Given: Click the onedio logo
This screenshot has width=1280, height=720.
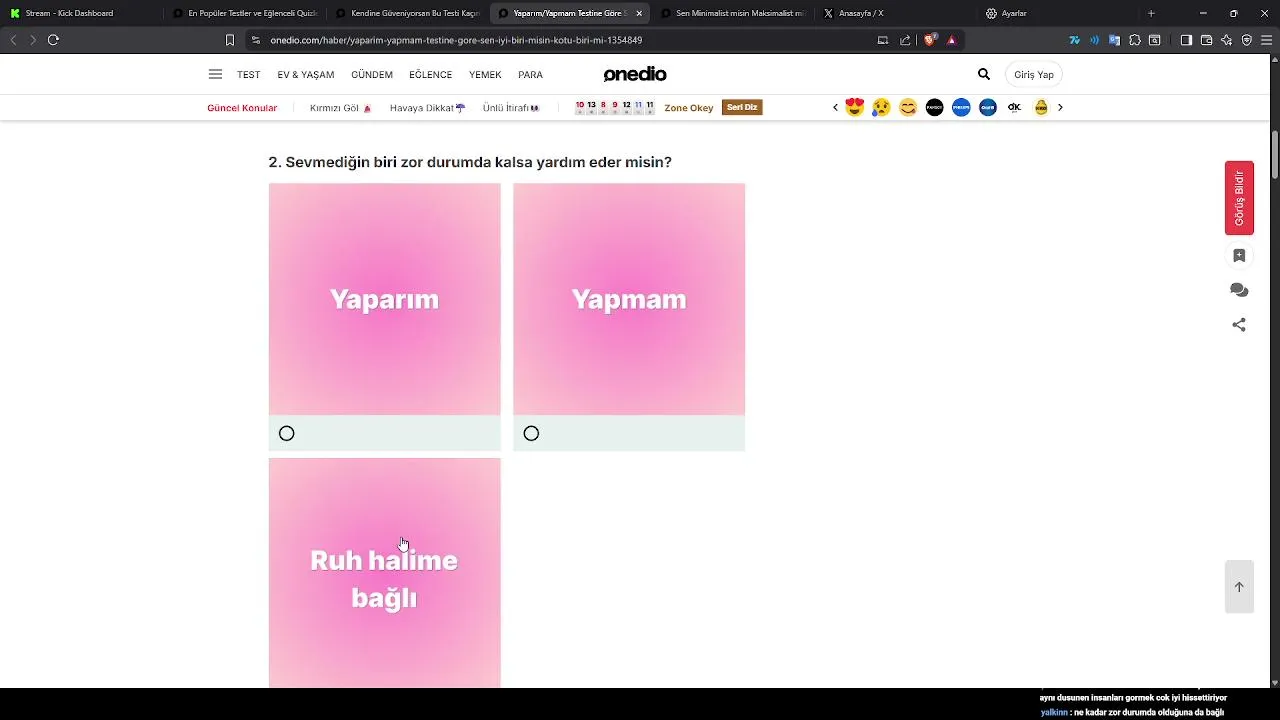Looking at the screenshot, I should click(x=635, y=74).
